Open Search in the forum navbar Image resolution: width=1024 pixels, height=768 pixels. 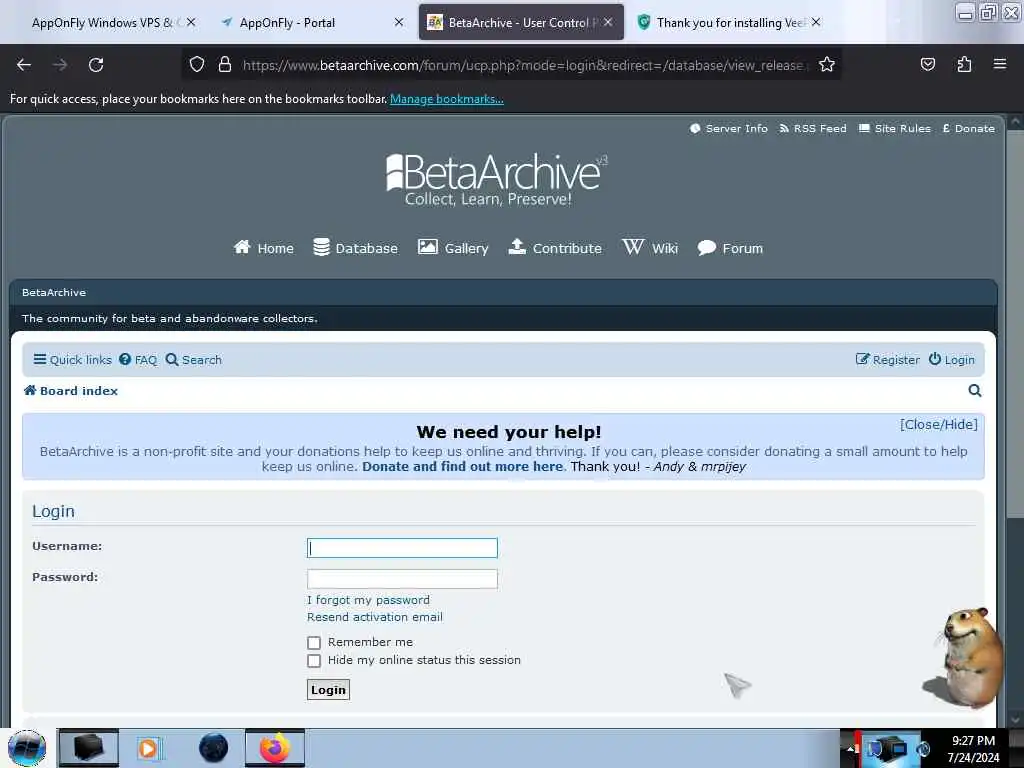pos(194,360)
